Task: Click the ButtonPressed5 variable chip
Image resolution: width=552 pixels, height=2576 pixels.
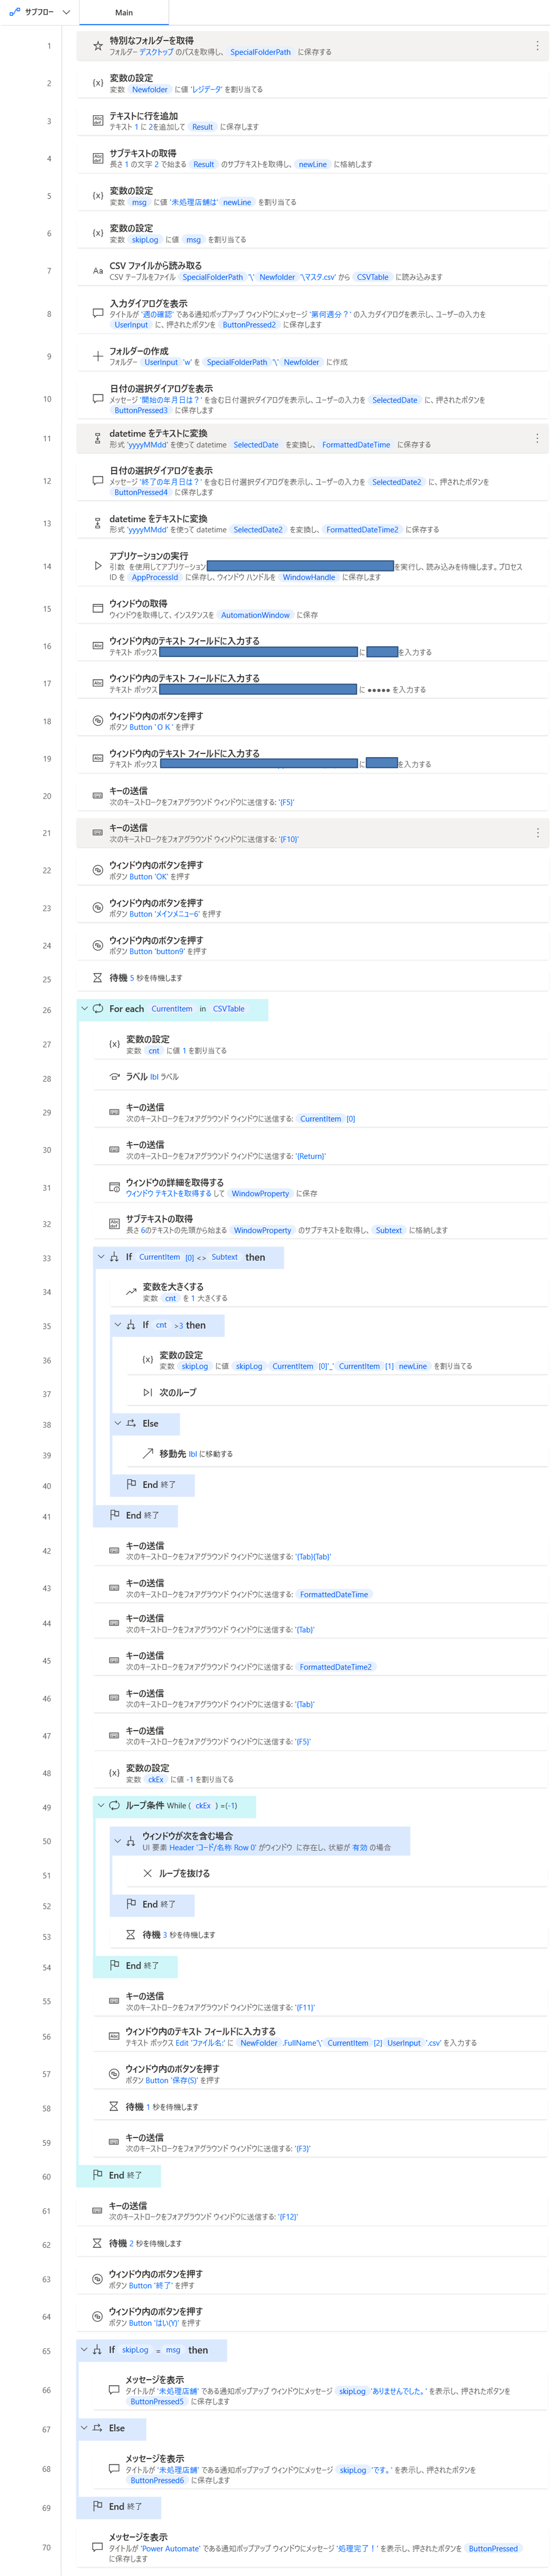Action: 157,2401
